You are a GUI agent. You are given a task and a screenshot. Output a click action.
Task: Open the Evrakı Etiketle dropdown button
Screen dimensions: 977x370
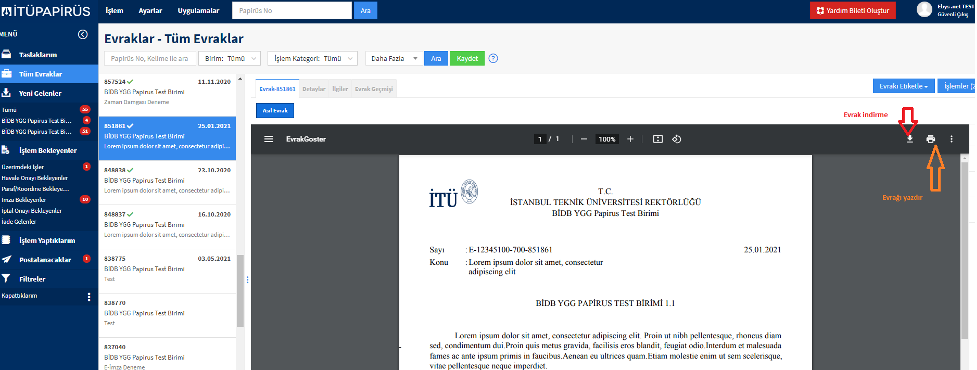[x=903, y=86]
